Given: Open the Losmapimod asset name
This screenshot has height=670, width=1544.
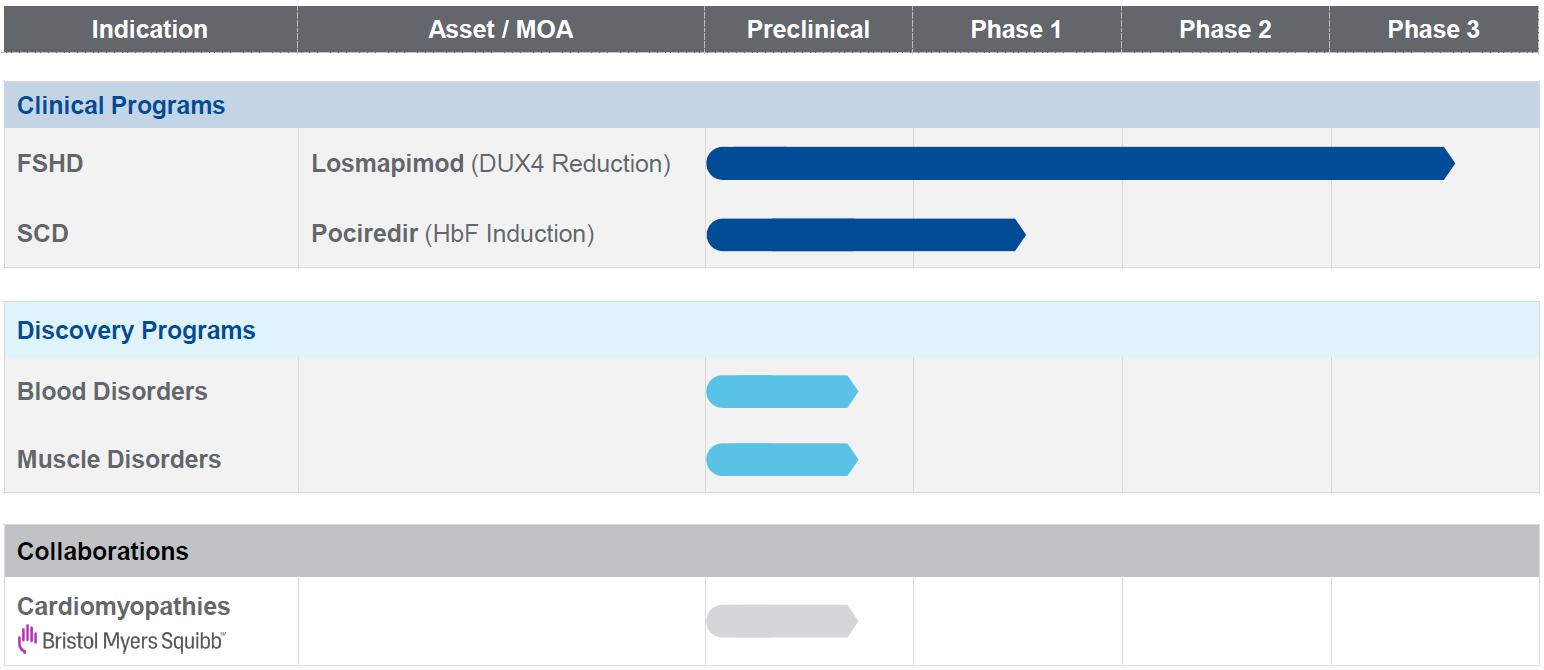Looking at the screenshot, I should [388, 164].
